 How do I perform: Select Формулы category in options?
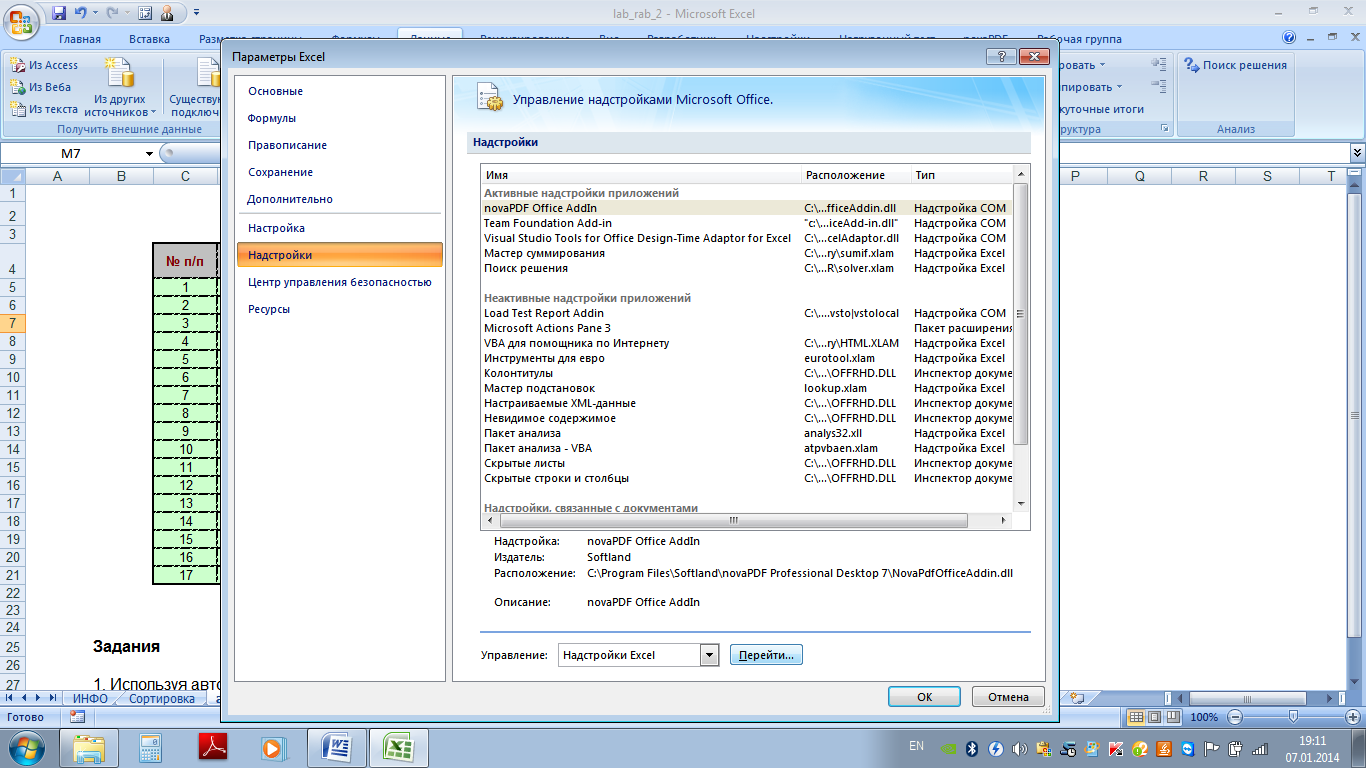coord(339,118)
